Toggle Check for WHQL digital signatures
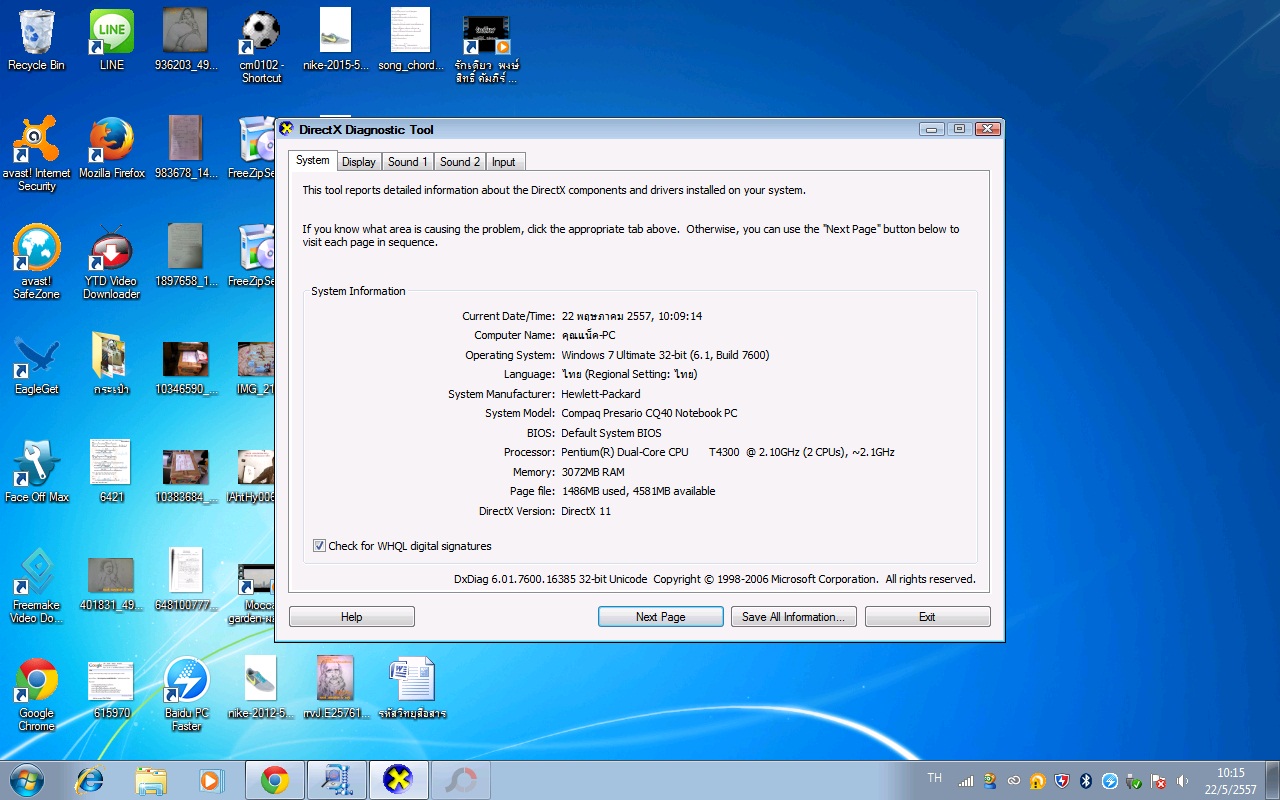This screenshot has height=800, width=1280. [319, 546]
